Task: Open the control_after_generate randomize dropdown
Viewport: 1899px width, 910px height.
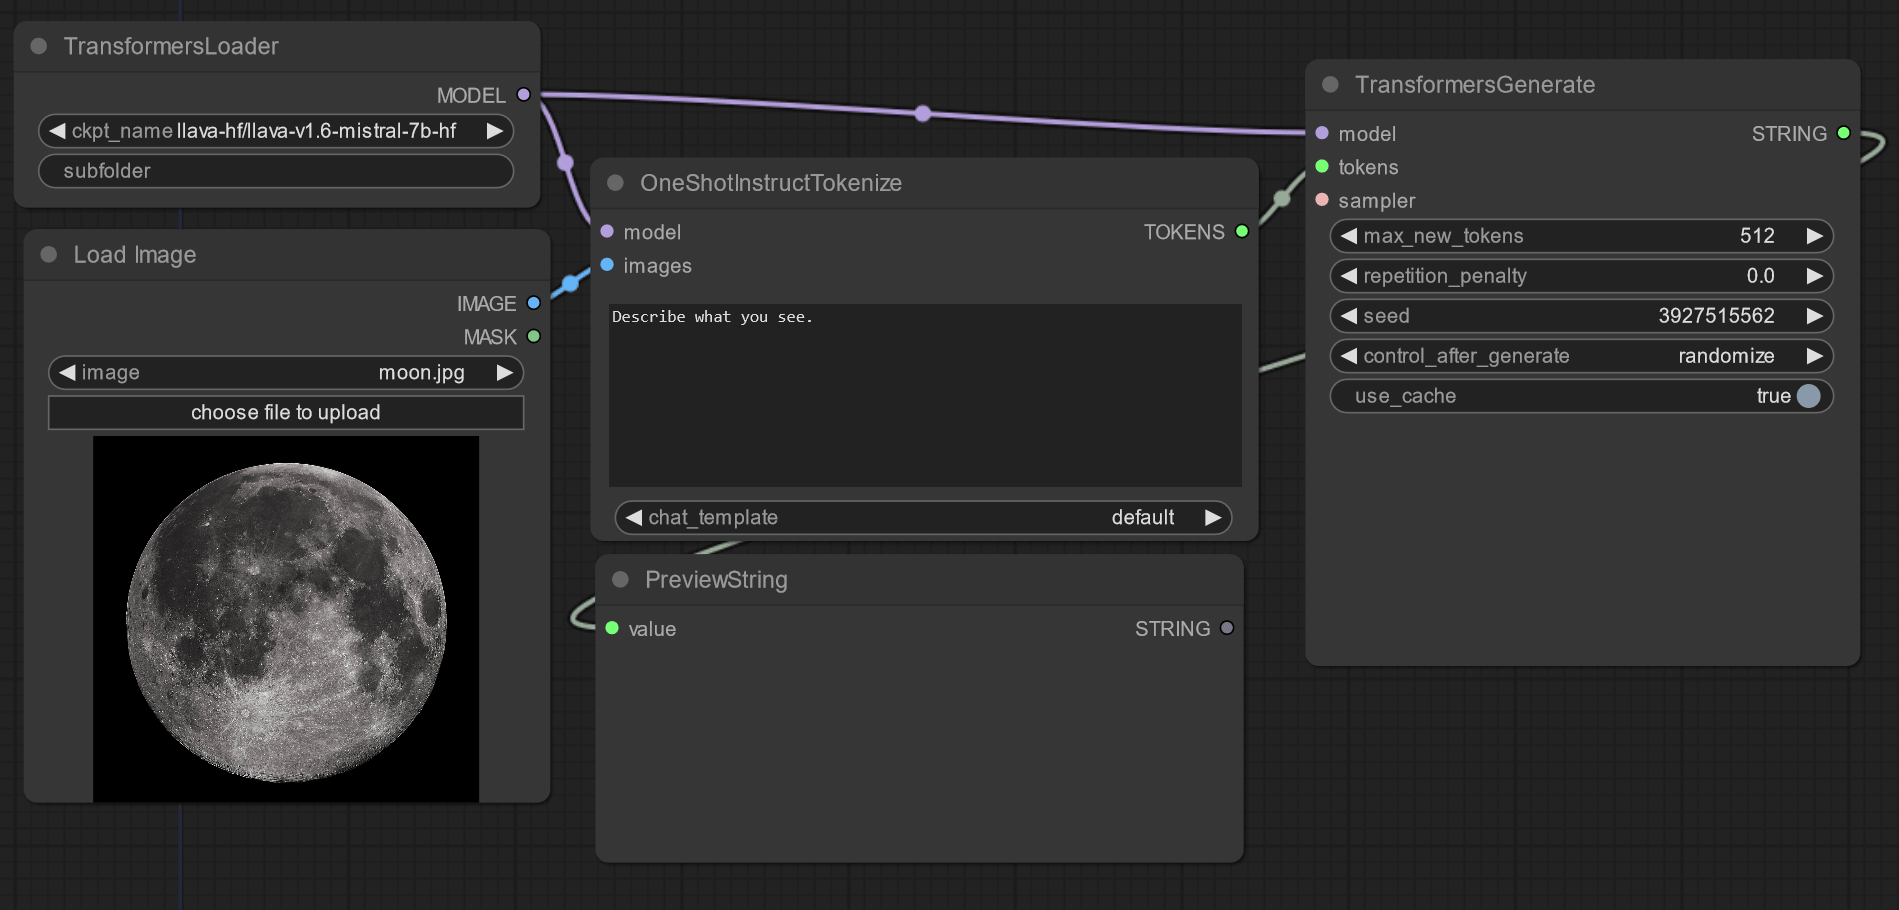Action: point(1581,356)
